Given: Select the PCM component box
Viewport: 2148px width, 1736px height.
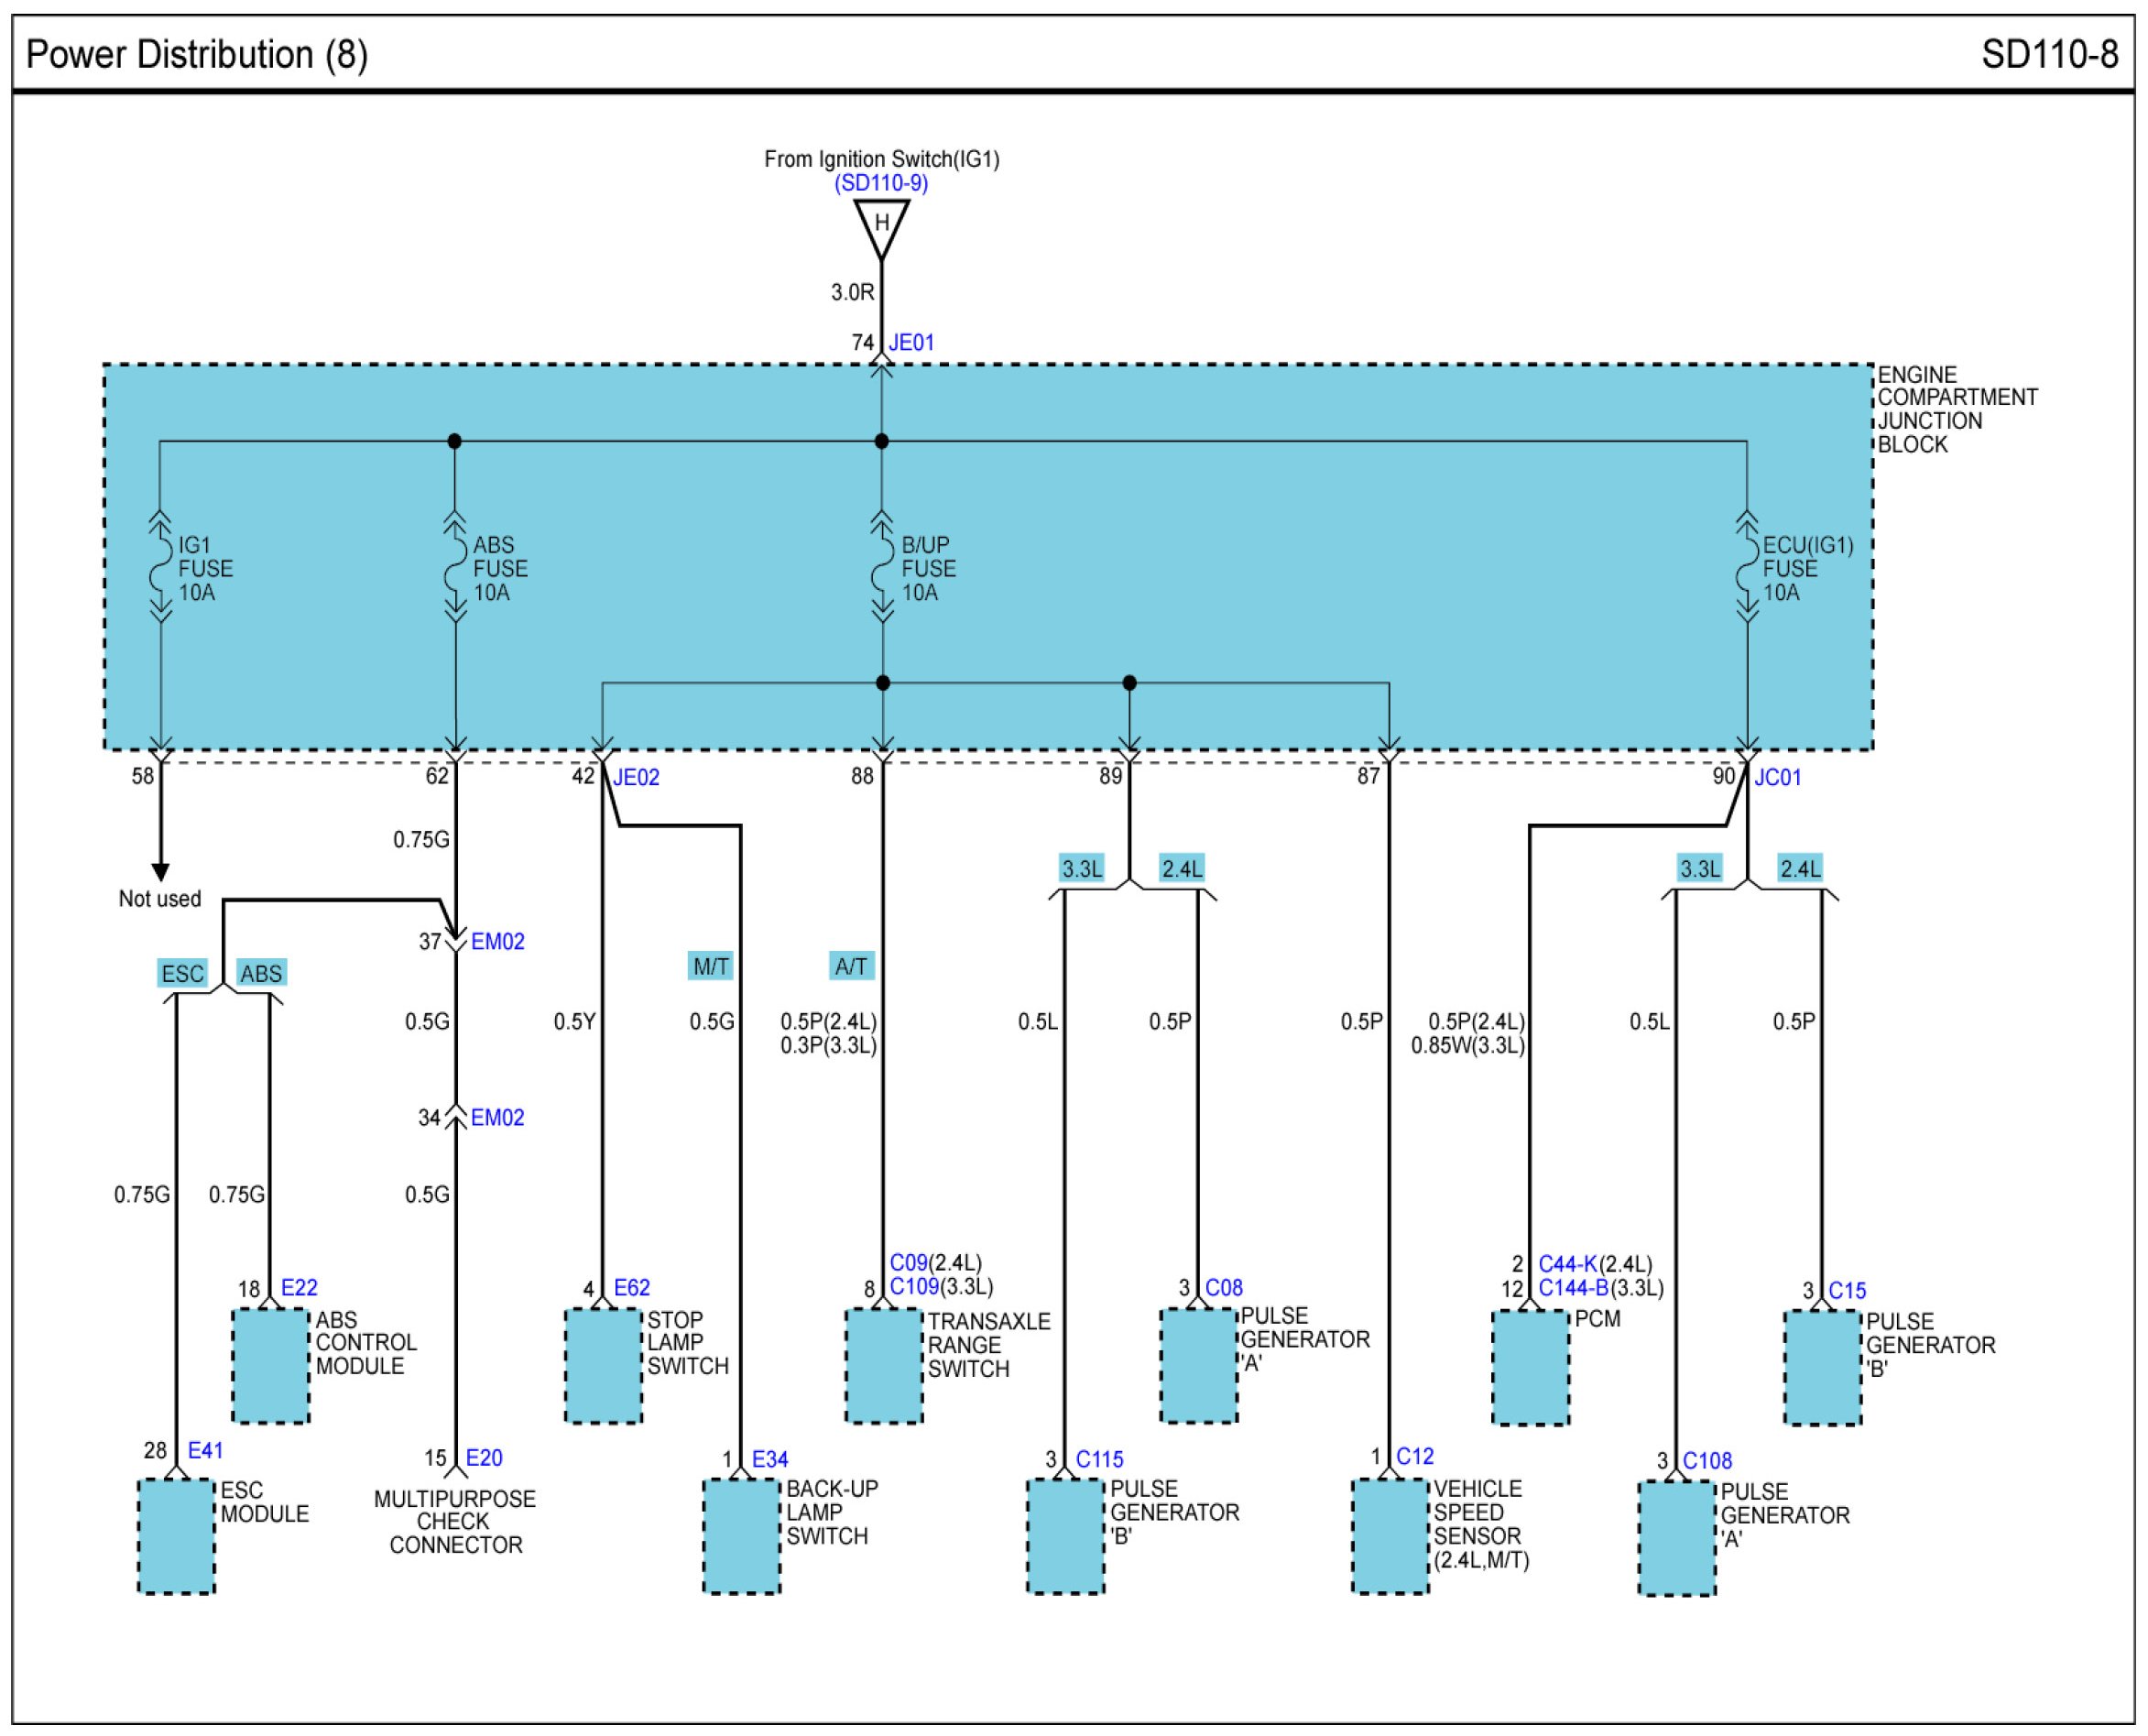Looking at the screenshot, I should coord(1530,1367).
